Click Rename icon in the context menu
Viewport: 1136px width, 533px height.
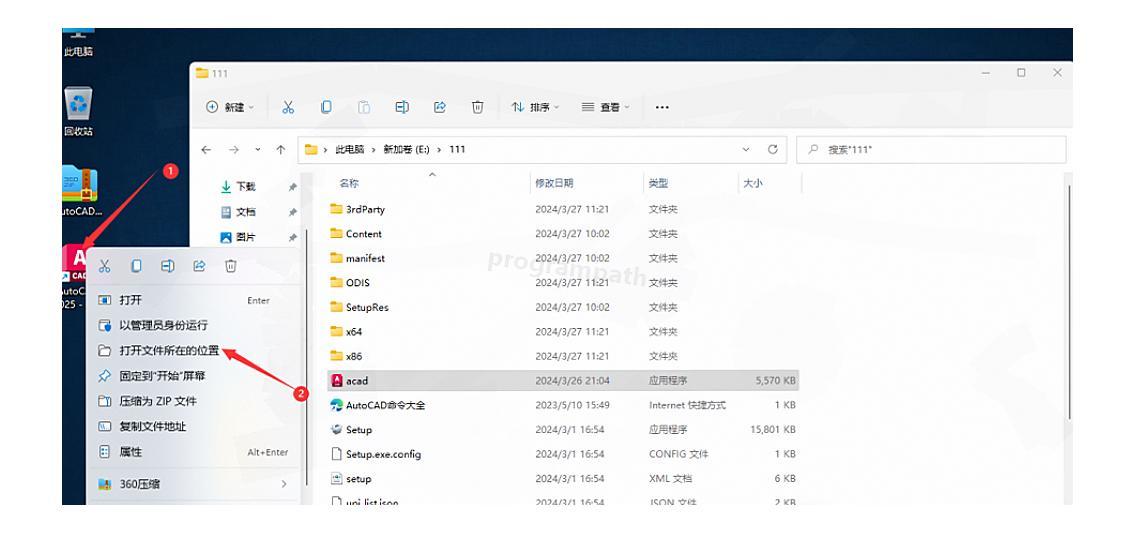pos(167,266)
